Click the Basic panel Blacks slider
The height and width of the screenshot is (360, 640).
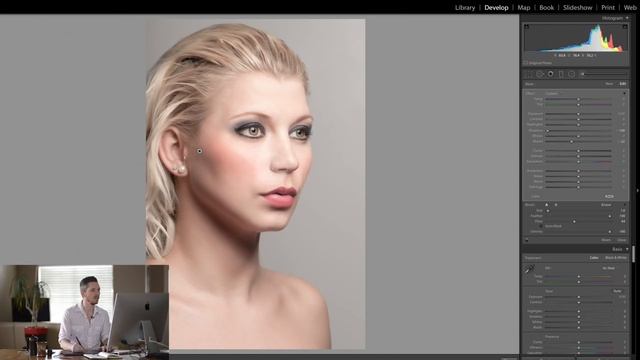pyautogui.click(x=578, y=327)
